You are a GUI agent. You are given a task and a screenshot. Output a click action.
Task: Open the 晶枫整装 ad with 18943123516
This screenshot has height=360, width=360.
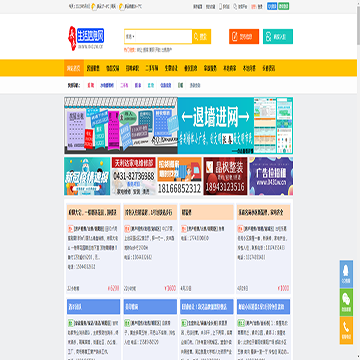point(225,176)
